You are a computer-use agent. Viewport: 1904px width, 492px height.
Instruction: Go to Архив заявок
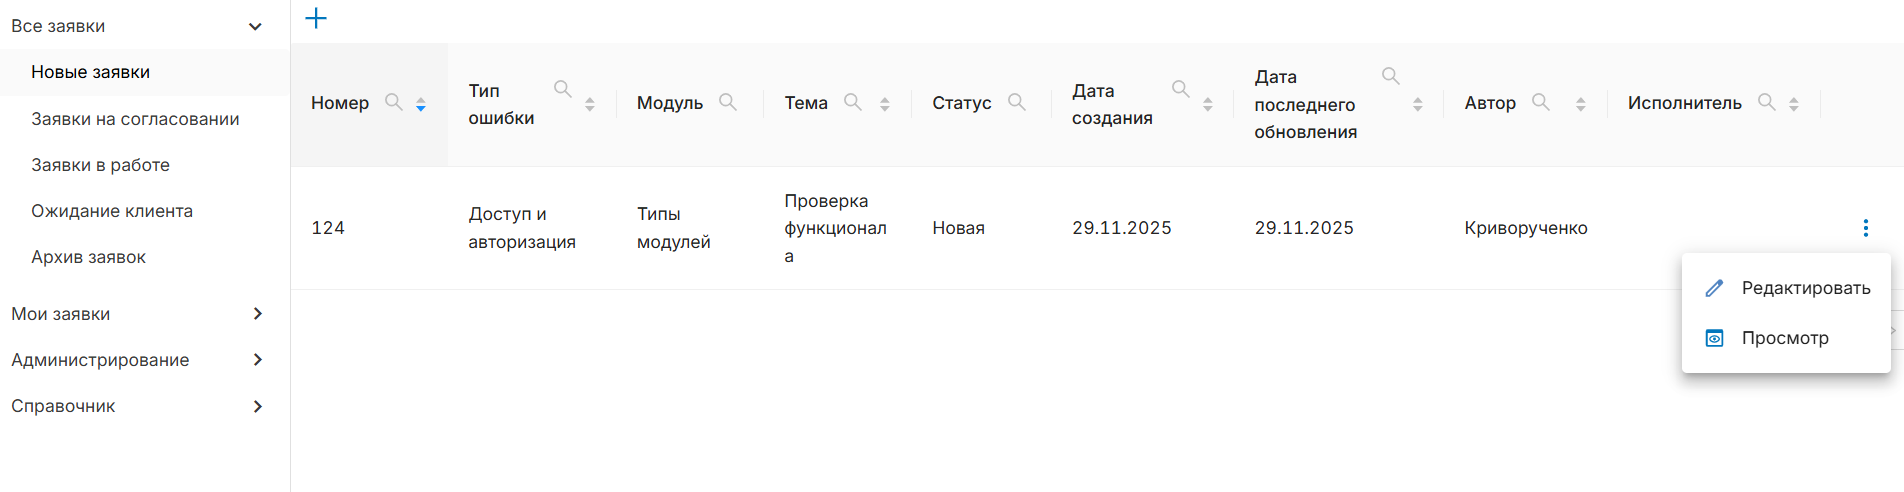click(88, 257)
